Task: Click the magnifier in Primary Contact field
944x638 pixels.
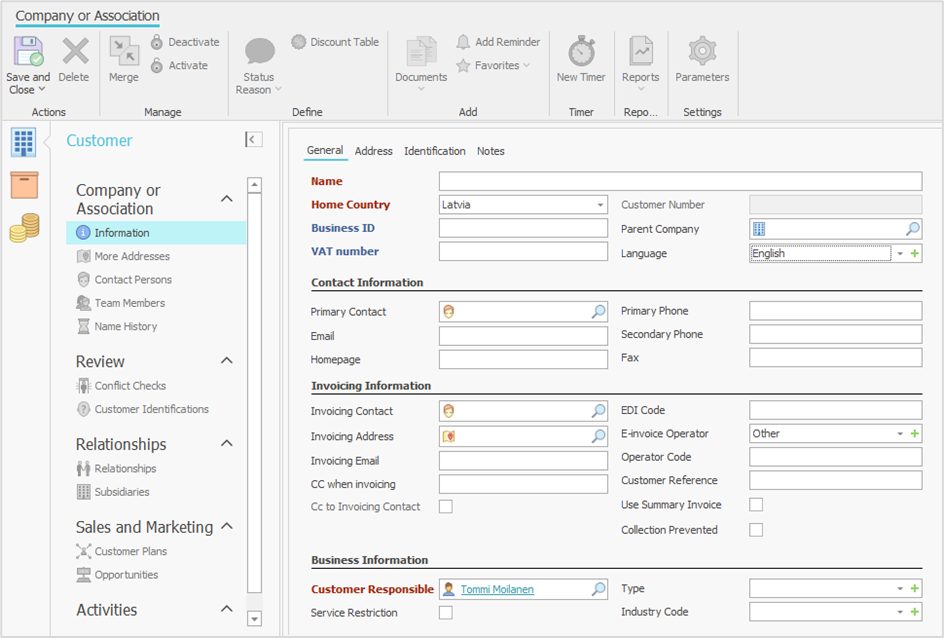Action: [598, 312]
